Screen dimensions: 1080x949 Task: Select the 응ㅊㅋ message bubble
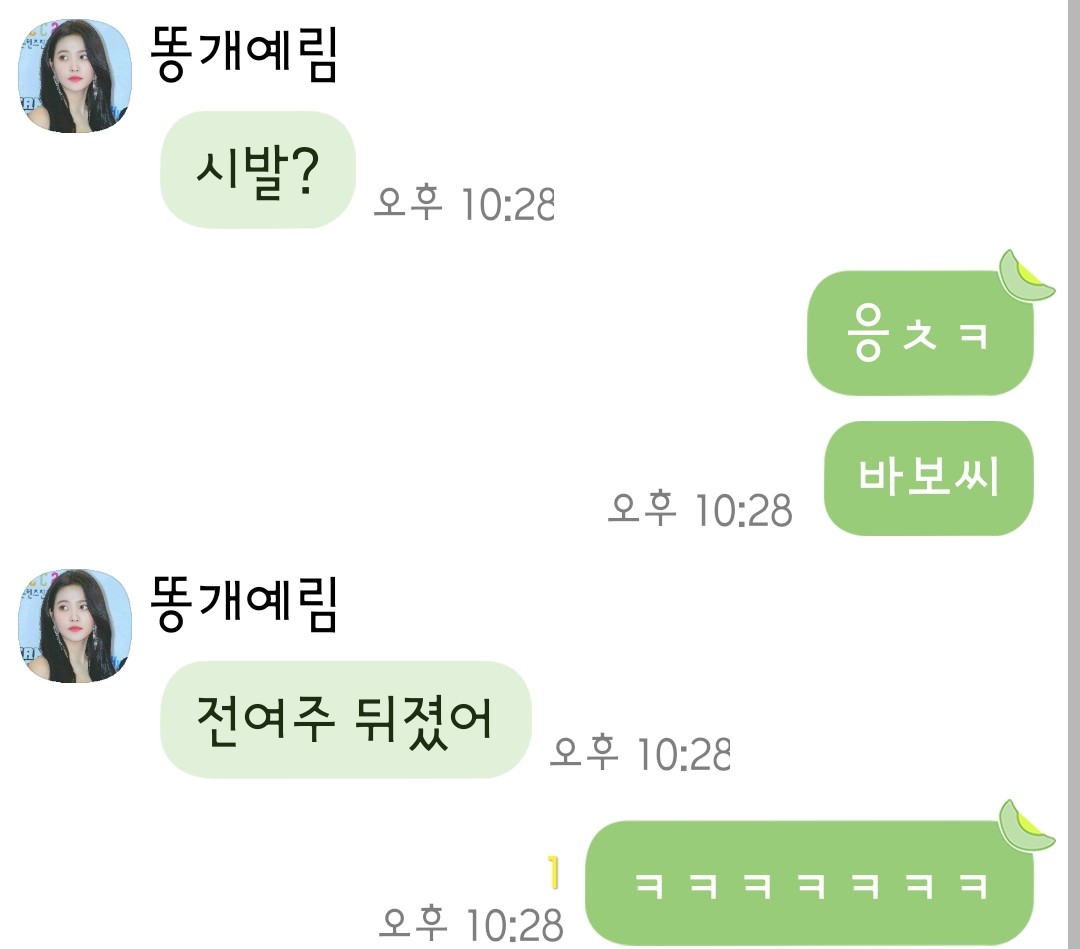(x=920, y=333)
